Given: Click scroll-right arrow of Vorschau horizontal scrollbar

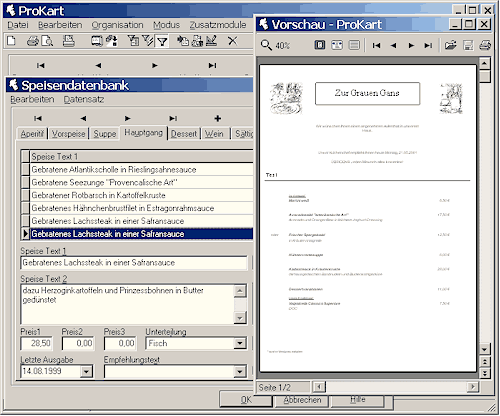Looking at the screenshot, I should pyautogui.click(x=472, y=387).
